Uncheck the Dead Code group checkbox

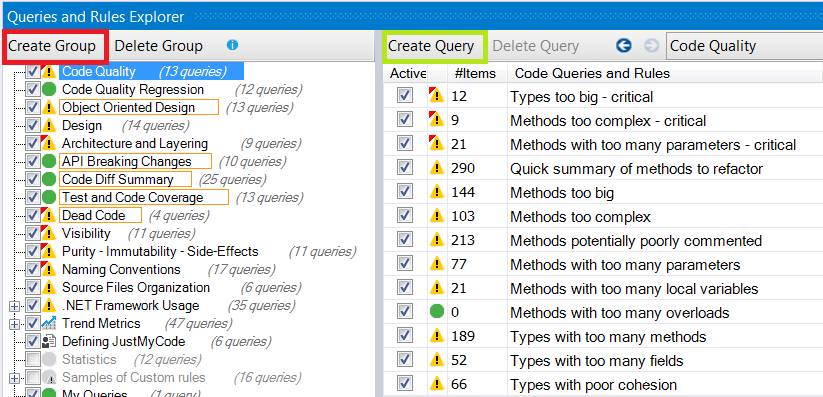coord(33,215)
